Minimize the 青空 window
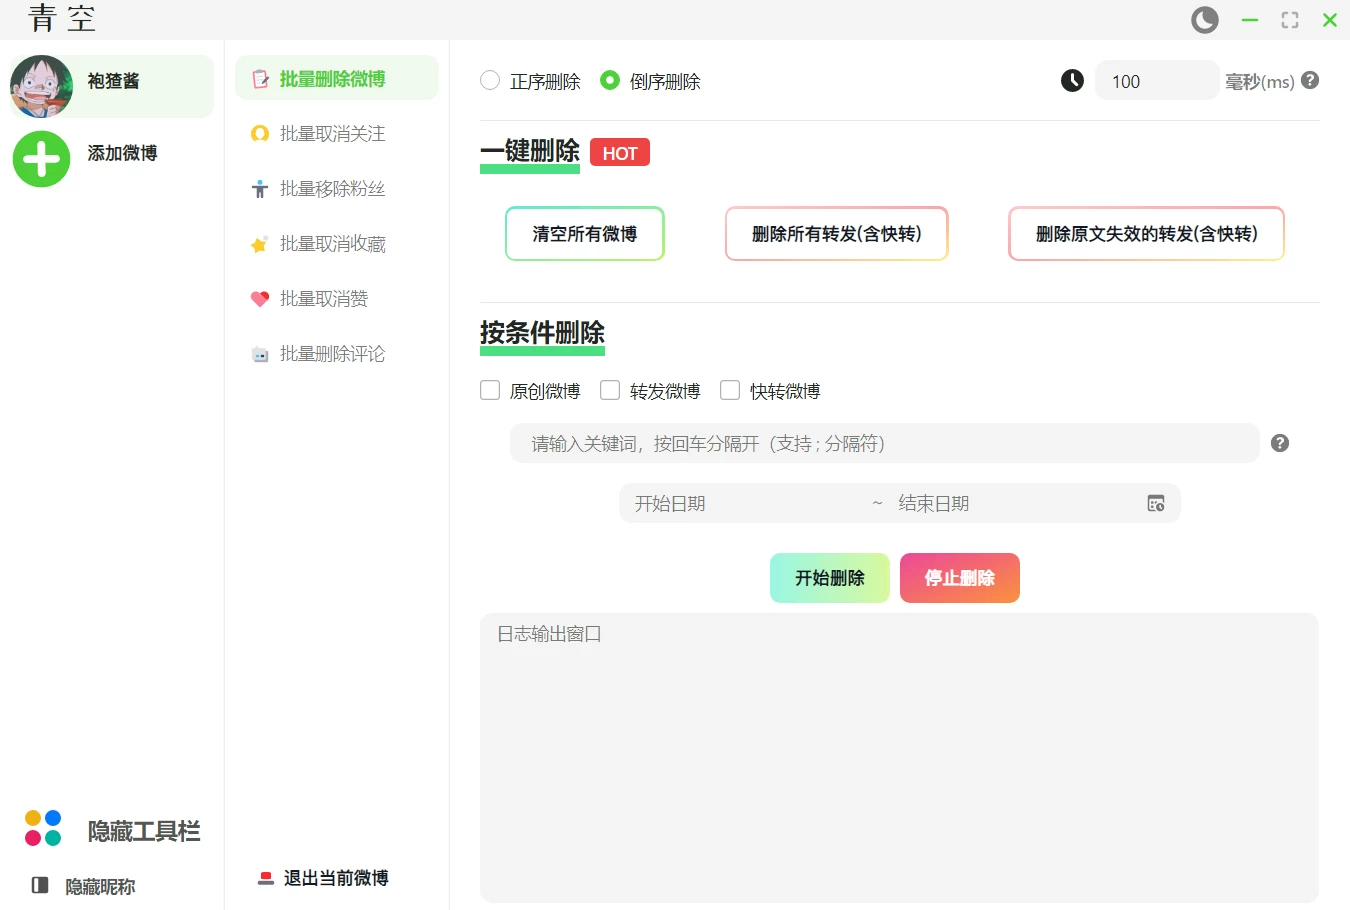 click(x=1250, y=20)
